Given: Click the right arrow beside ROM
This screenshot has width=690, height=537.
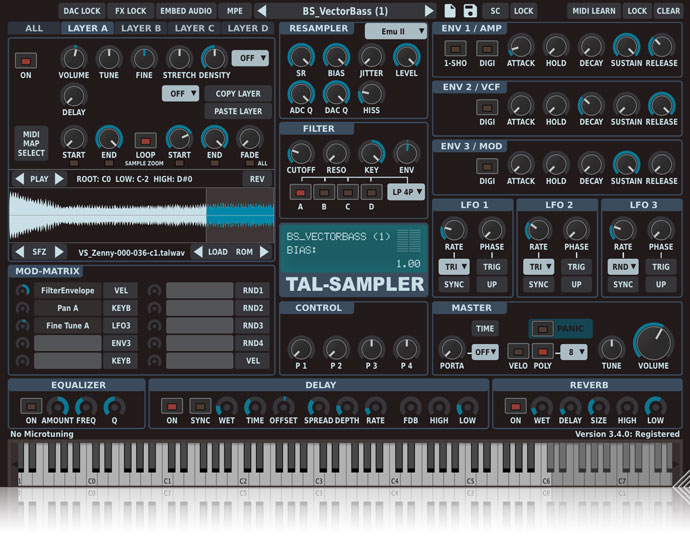Looking at the screenshot, I should click(x=264, y=252).
